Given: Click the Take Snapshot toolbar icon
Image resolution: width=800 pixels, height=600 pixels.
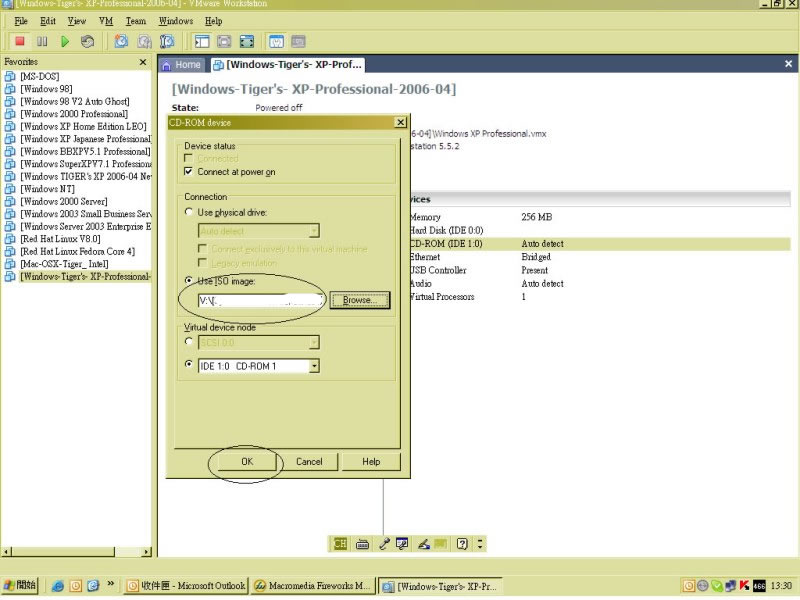Looking at the screenshot, I should (x=121, y=41).
